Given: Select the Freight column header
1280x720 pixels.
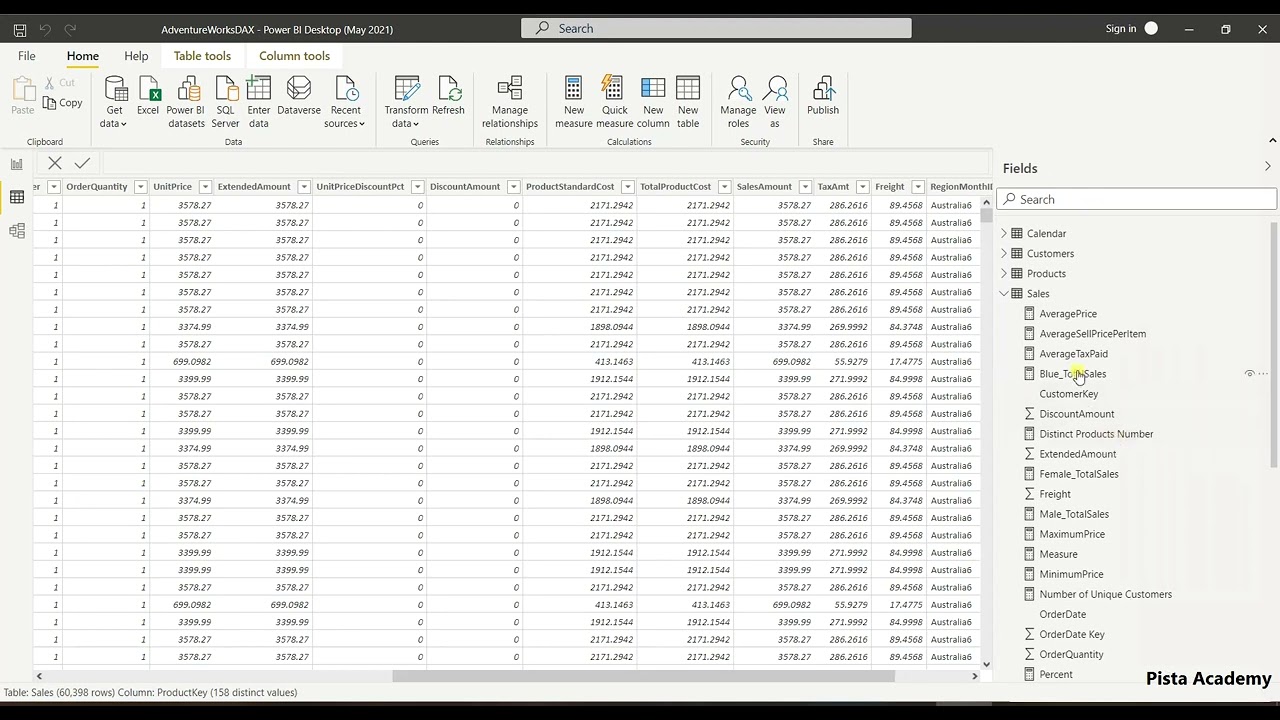Looking at the screenshot, I should pyautogui.click(x=889, y=187).
